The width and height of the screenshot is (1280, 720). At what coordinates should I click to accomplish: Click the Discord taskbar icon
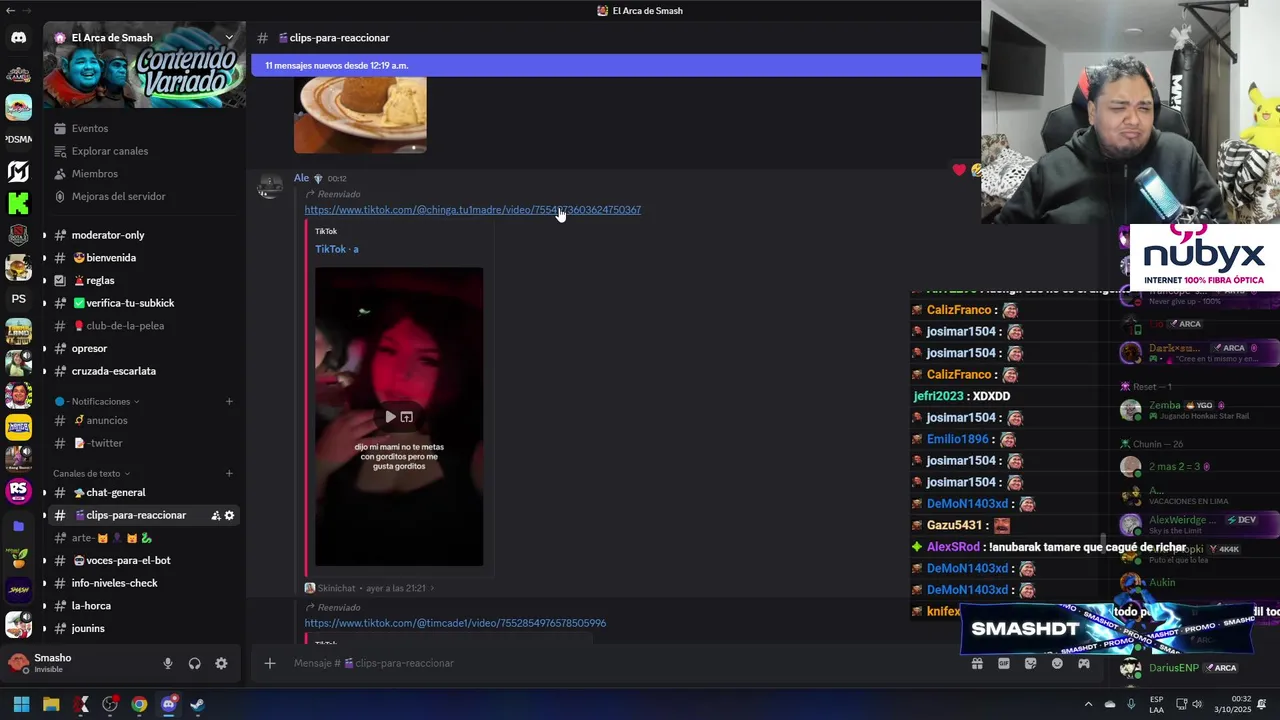(x=168, y=704)
